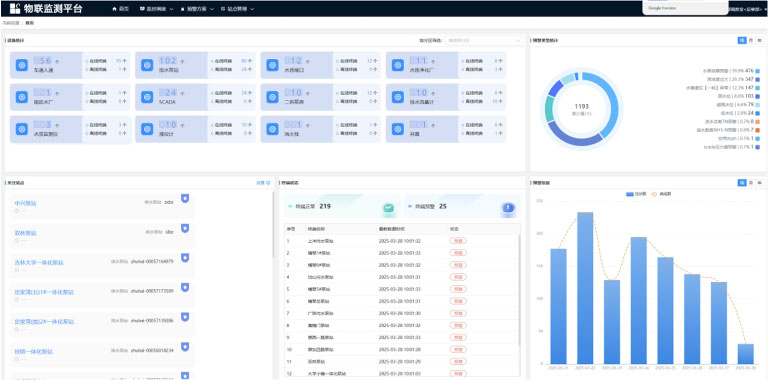Image resolution: width=768 pixels, height=380 pixels.
Task: Click the device icon on the 水质监测仪 card
Action: [22, 129]
